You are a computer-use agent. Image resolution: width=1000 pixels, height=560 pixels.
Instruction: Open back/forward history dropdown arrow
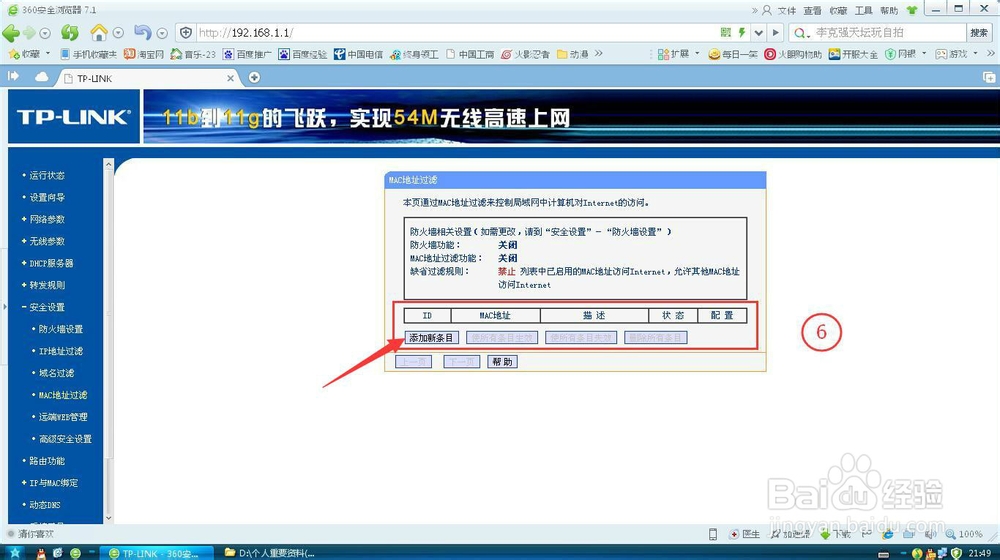click(45, 33)
